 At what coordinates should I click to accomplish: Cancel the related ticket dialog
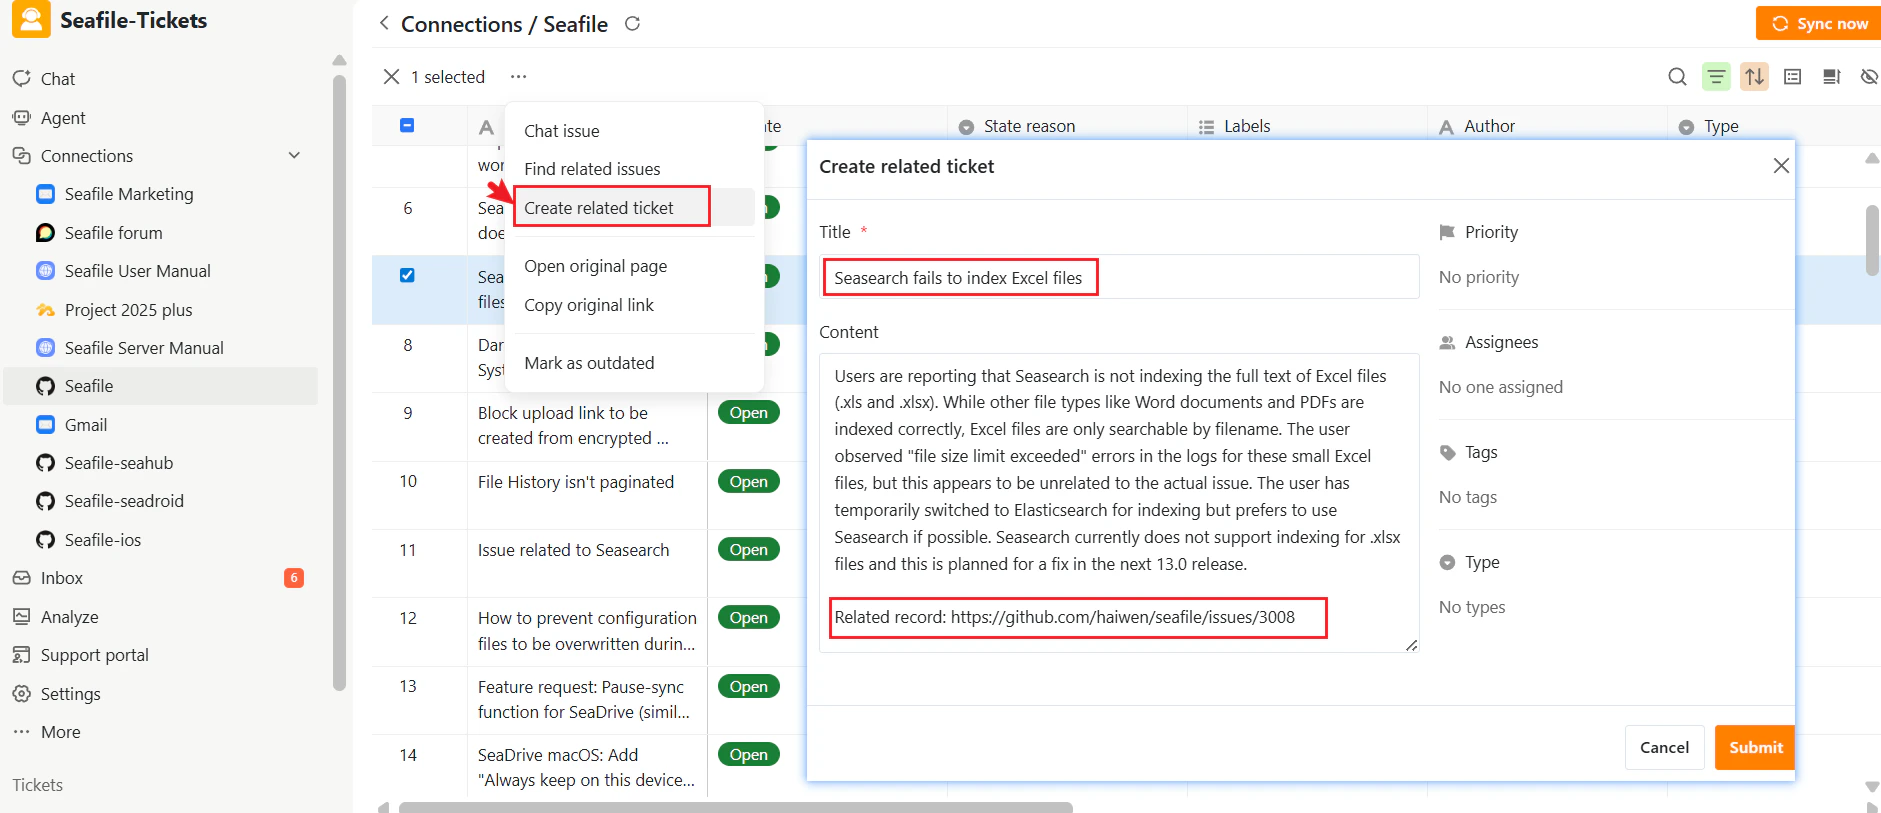coord(1664,748)
